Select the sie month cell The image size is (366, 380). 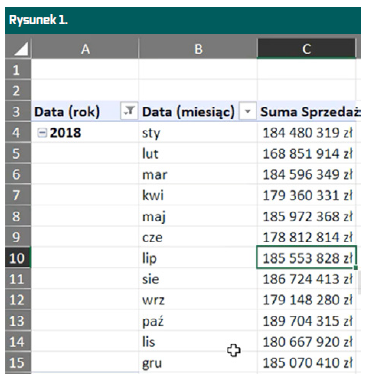click(198, 279)
